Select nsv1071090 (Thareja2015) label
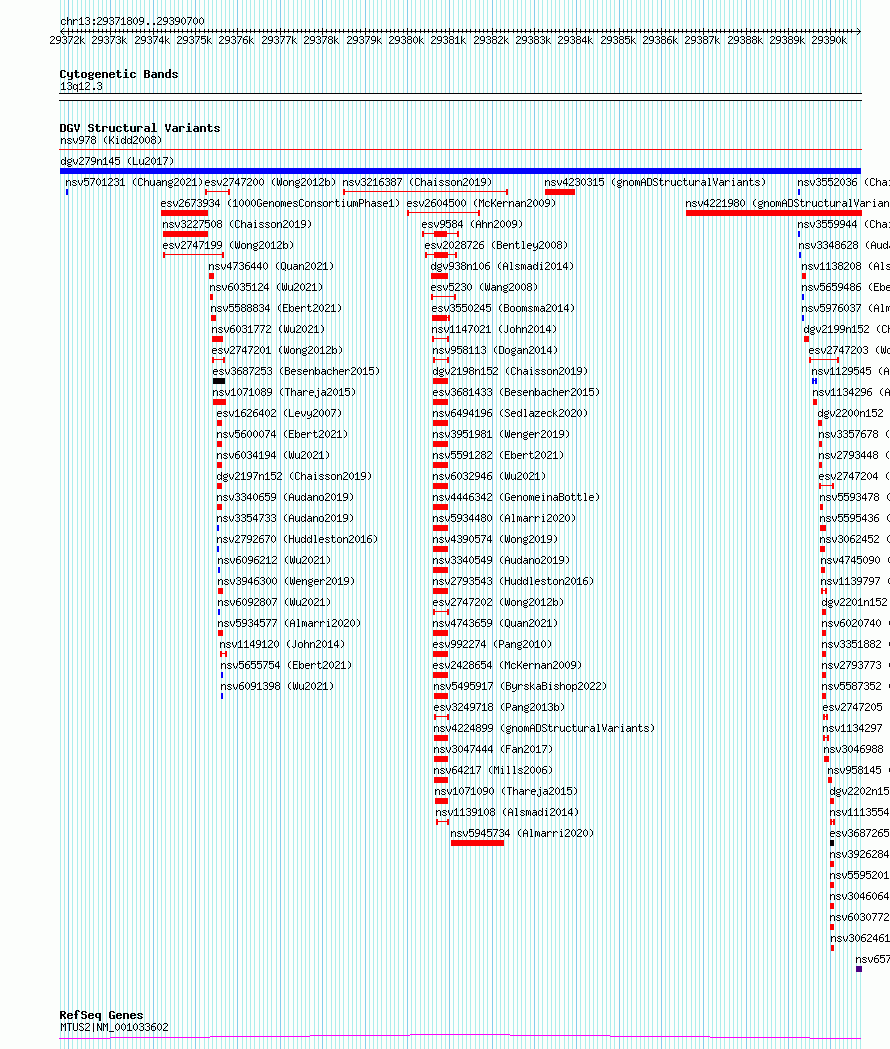 [506, 791]
